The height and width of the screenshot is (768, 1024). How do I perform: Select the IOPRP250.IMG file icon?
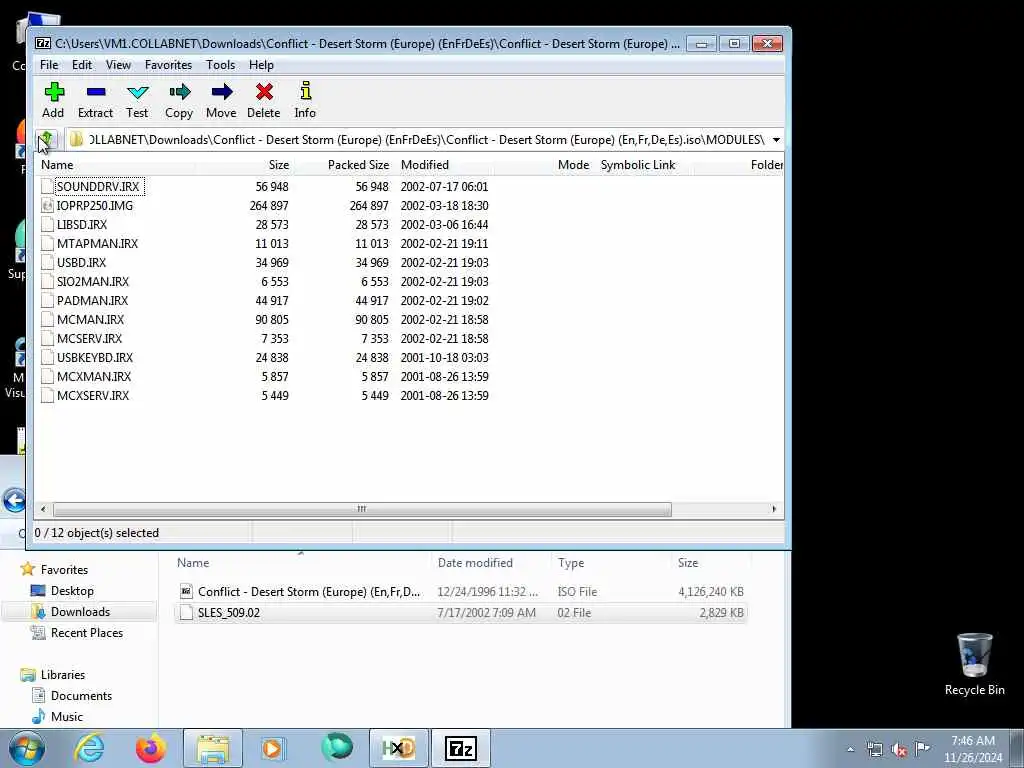click(47, 206)
